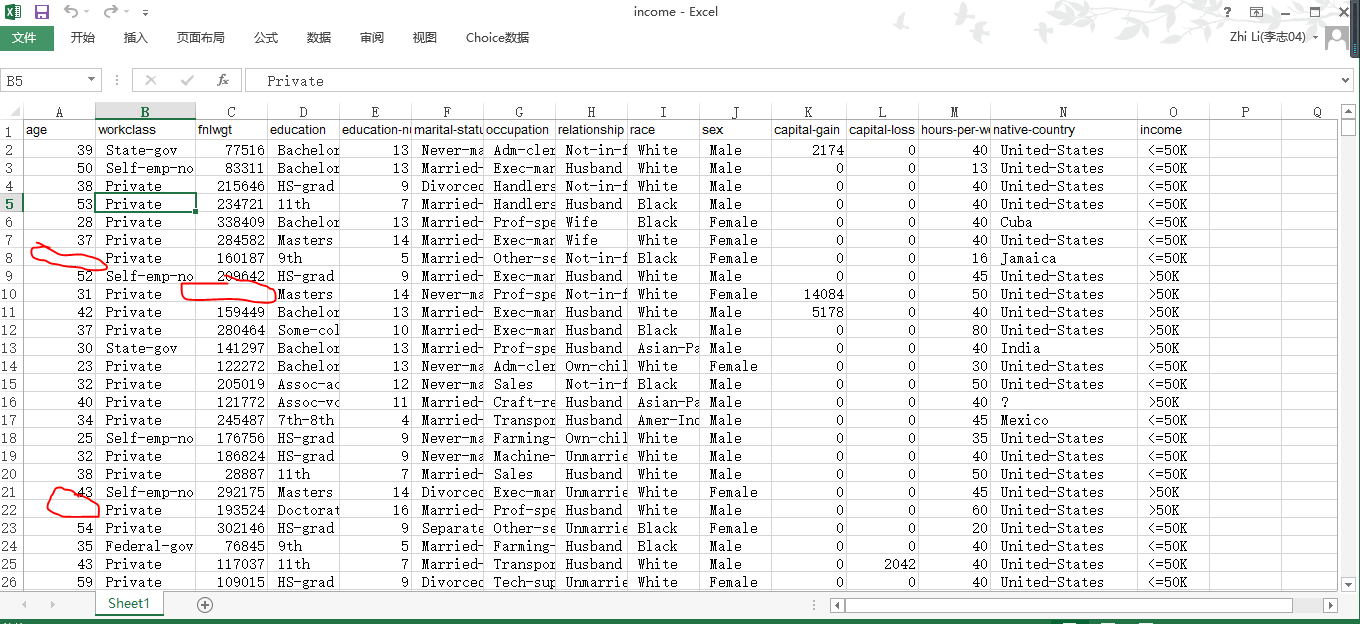Click the formula bar containing Private
Screen dimensions: 1360x624
click(x=792, y=80)
